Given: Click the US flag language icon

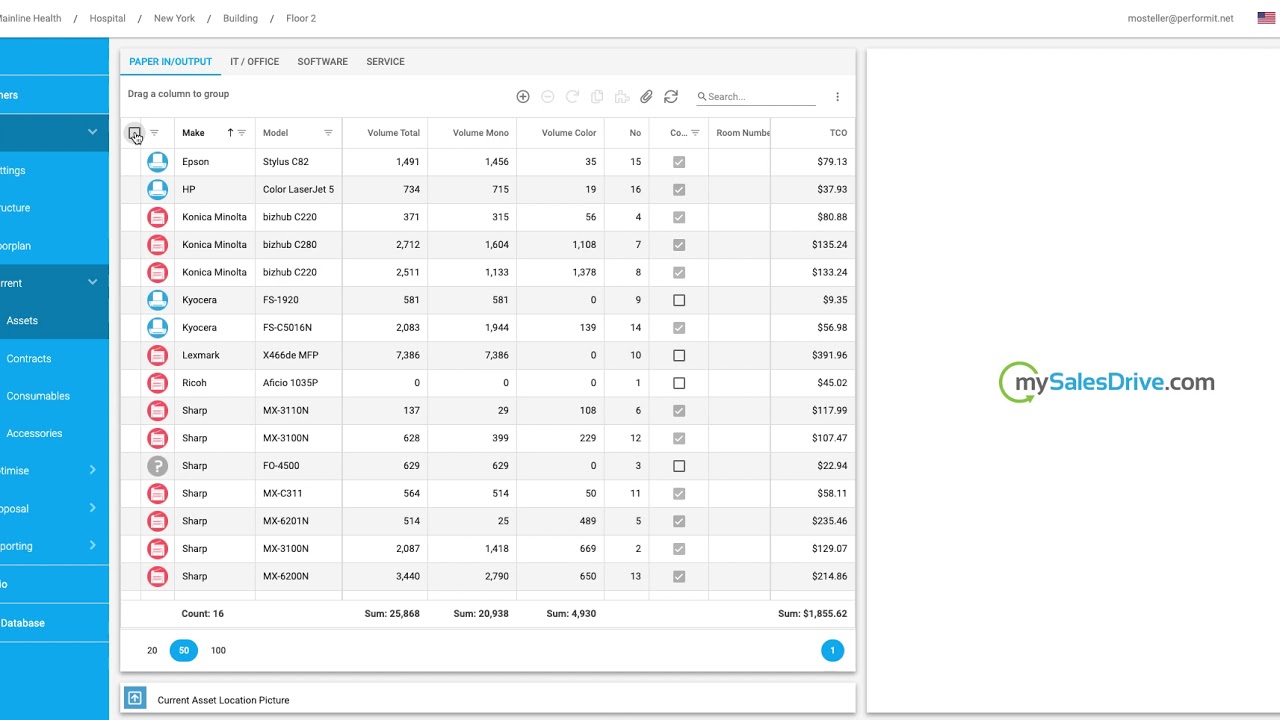Looking at the screenshot, I should (1266, 18).
